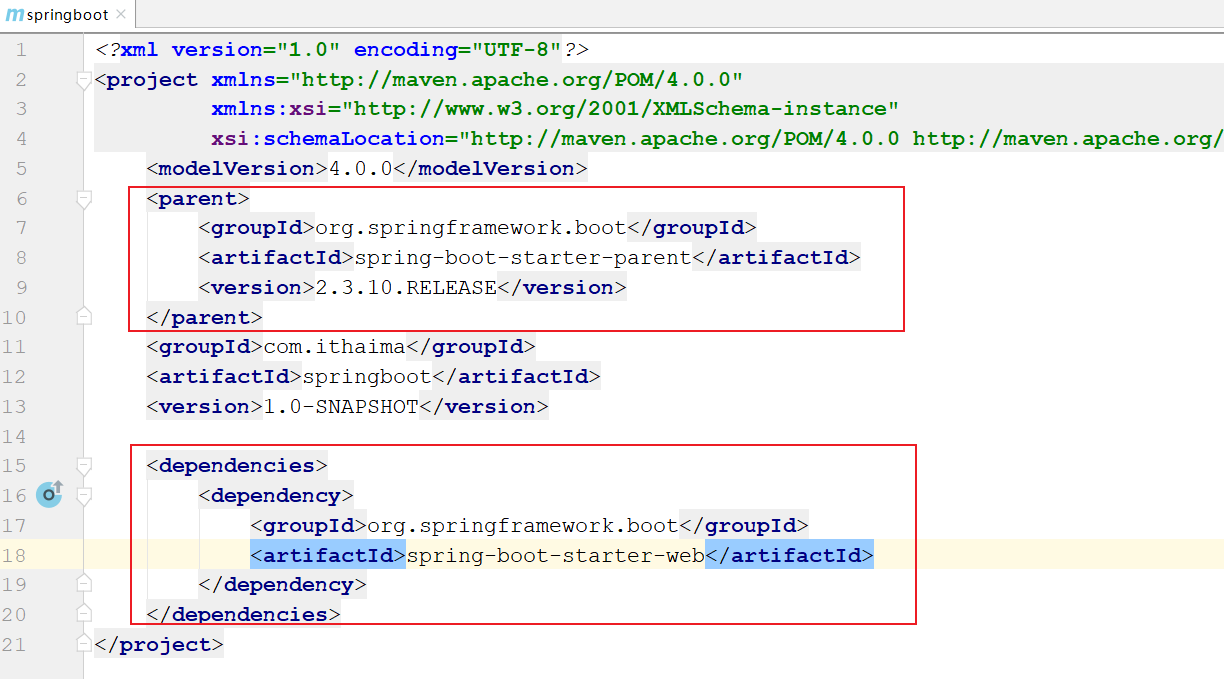
Task: Click the fold end marker at closing dependencies tag
Action: (x=84, y=614)
